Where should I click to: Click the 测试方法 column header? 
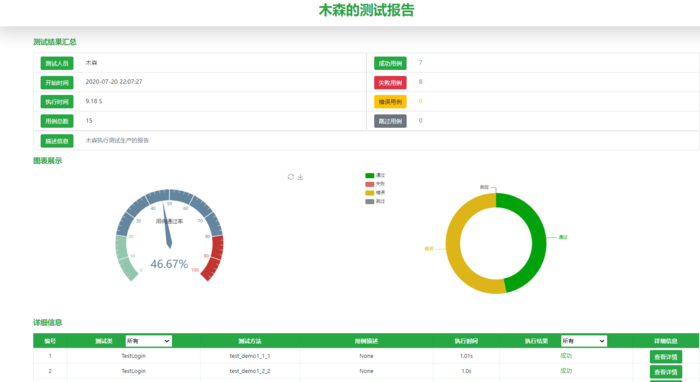tap(250, 341)
